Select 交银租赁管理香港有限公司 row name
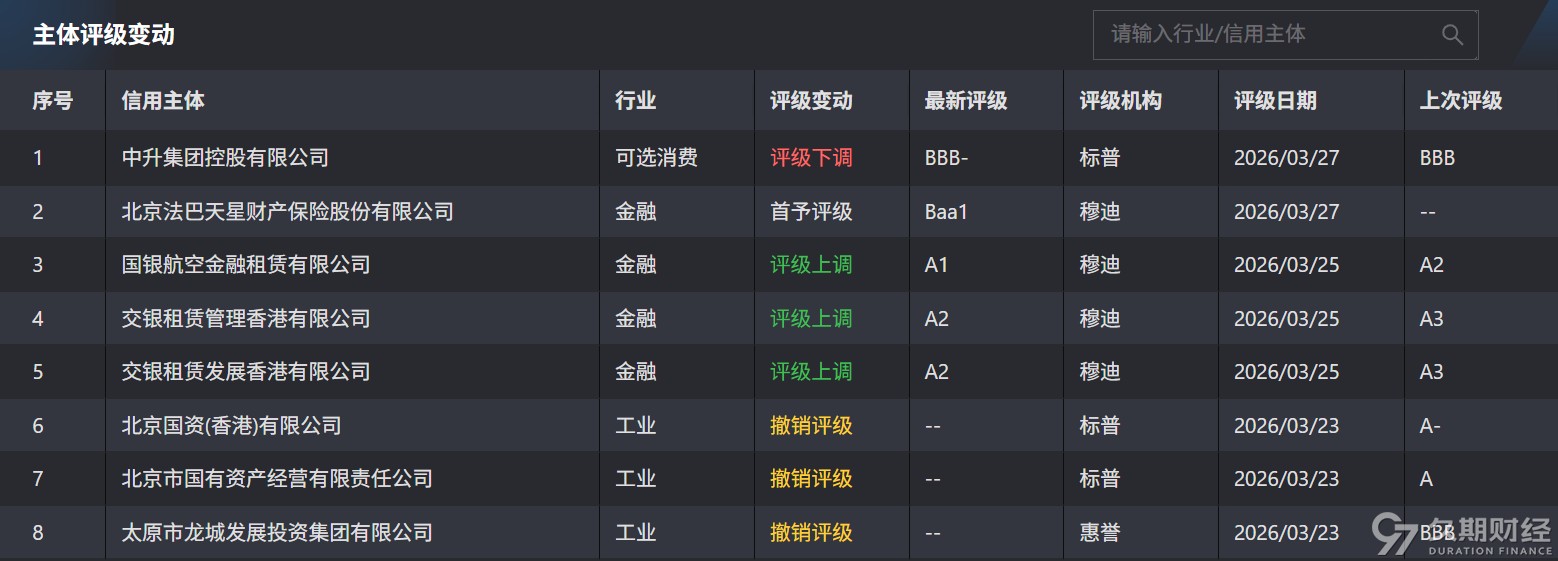 pyautogui.click(x=246, y=319)
